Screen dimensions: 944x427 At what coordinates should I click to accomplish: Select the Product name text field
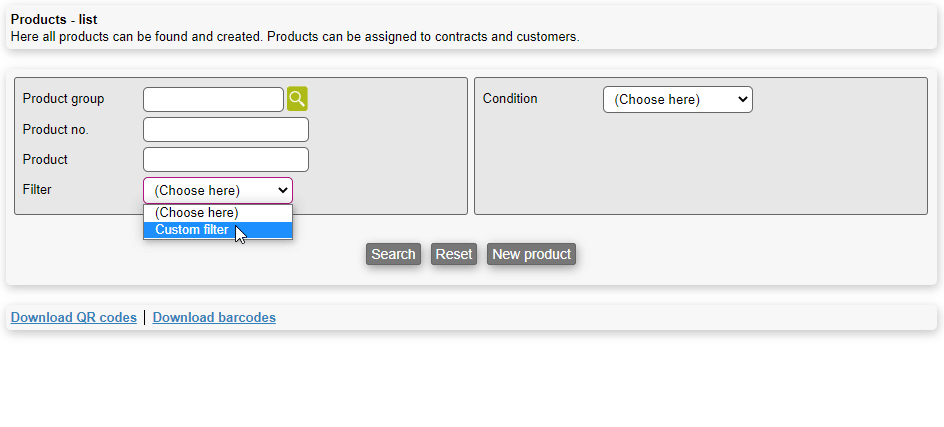coord(226,160)
